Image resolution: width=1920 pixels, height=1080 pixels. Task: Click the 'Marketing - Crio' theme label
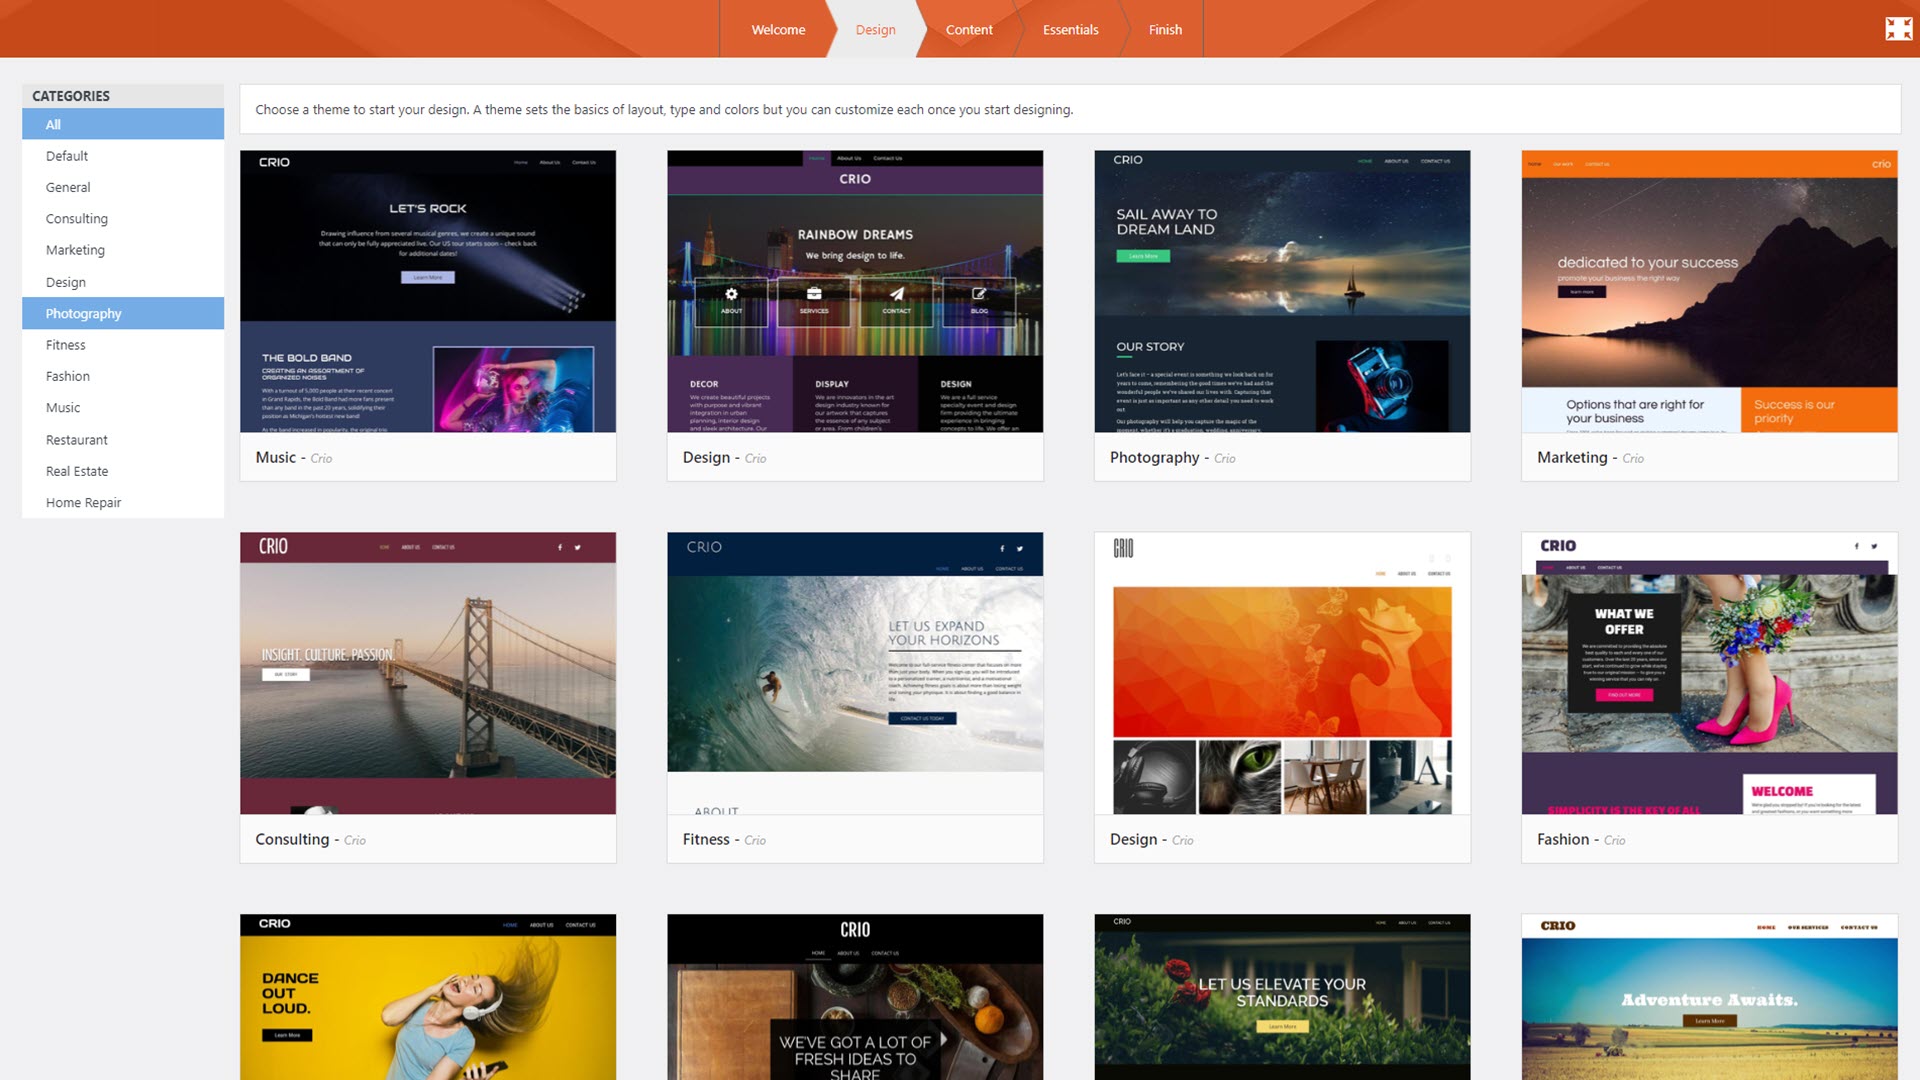(x=1590, y=458)
